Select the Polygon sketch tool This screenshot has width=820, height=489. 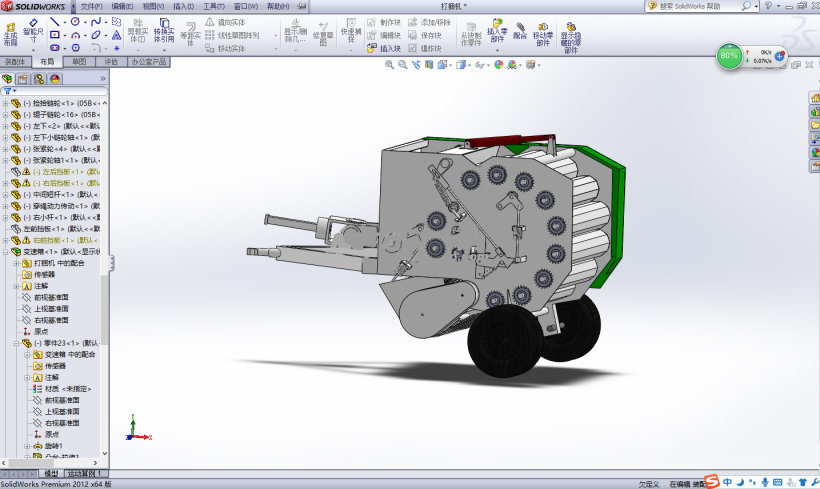tap(75, 48)
